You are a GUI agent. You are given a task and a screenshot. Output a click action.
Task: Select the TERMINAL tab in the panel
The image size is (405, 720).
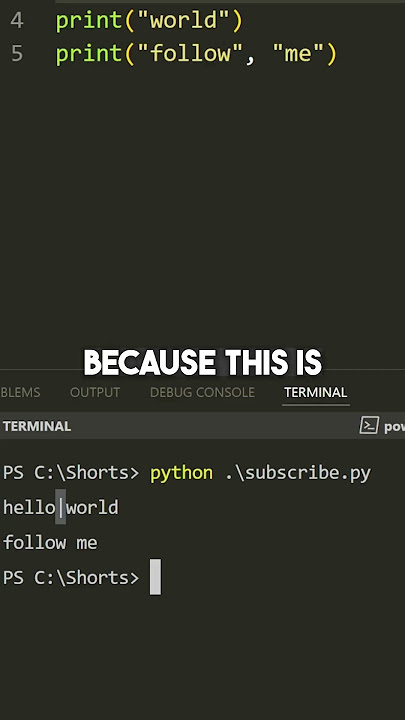(x=315, y=392)
